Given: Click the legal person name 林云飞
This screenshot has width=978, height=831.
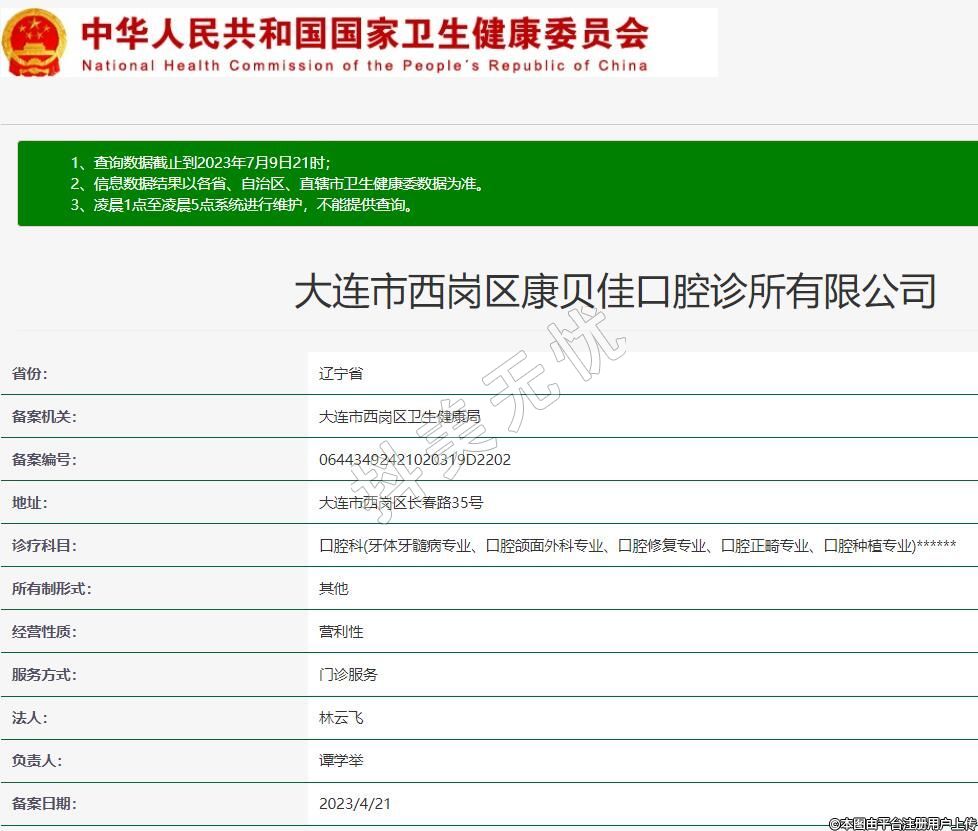Looking at the screenshot, I should point(340,718).
